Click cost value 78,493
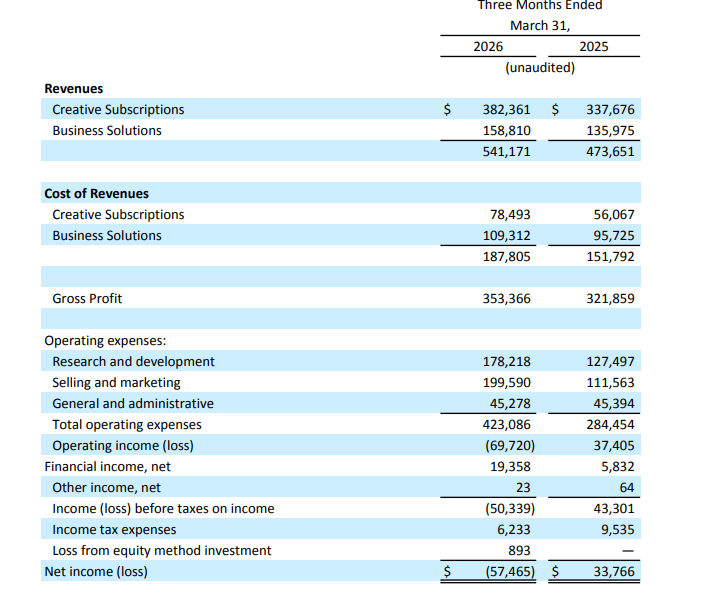The image size is (703, 593). 510,215
